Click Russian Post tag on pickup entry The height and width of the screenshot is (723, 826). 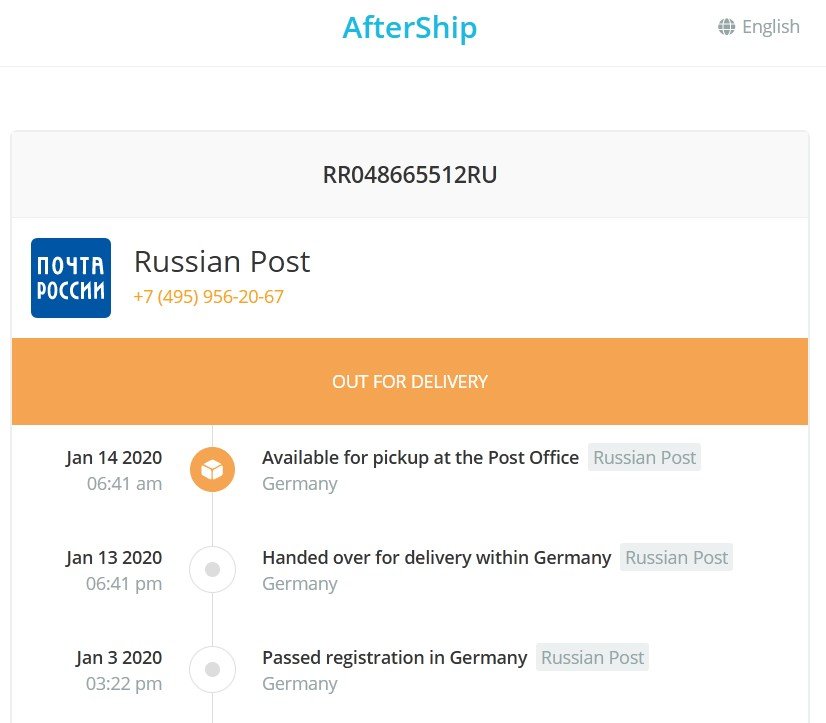(644, 457)
